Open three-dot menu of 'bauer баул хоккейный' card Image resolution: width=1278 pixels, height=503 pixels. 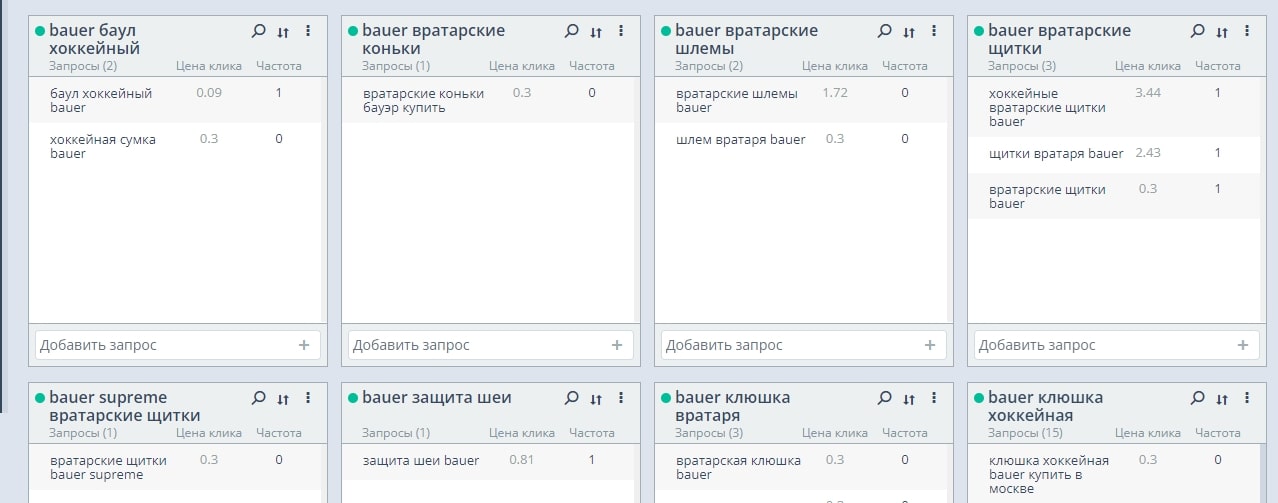(x=308, y=31)
